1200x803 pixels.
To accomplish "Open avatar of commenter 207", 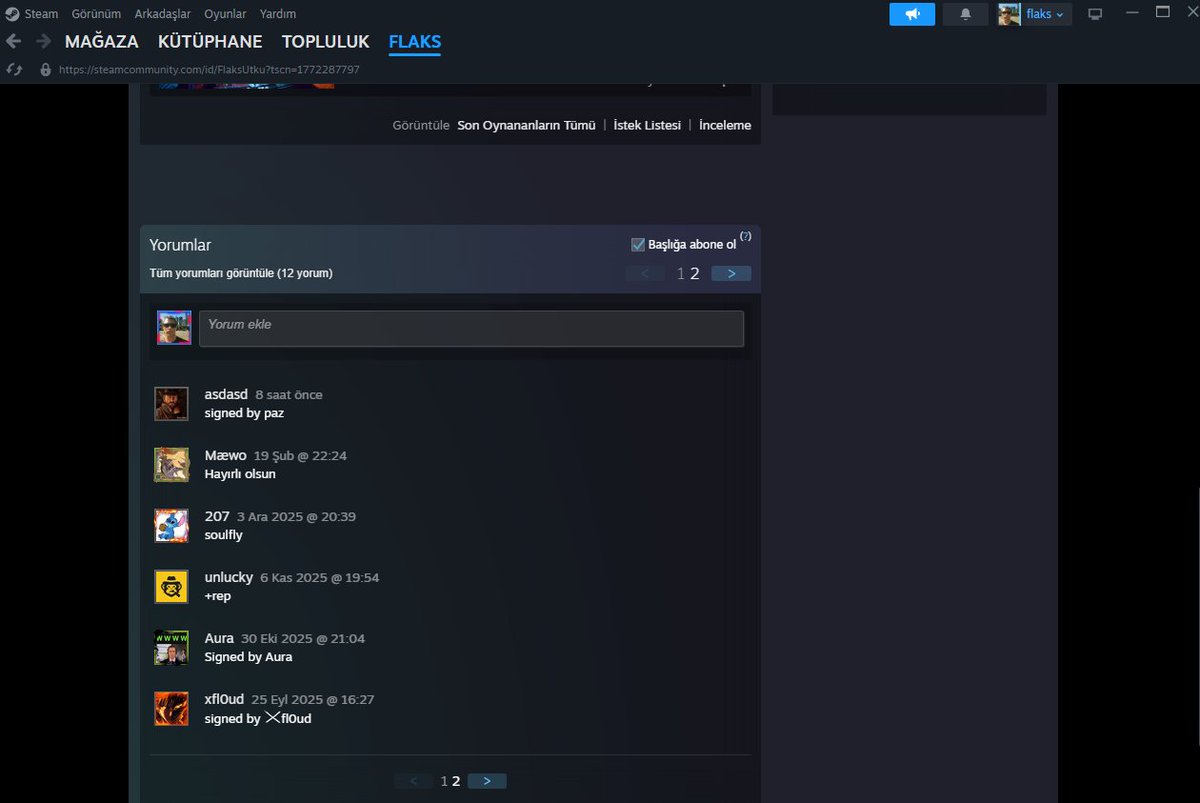I will 171,526.
